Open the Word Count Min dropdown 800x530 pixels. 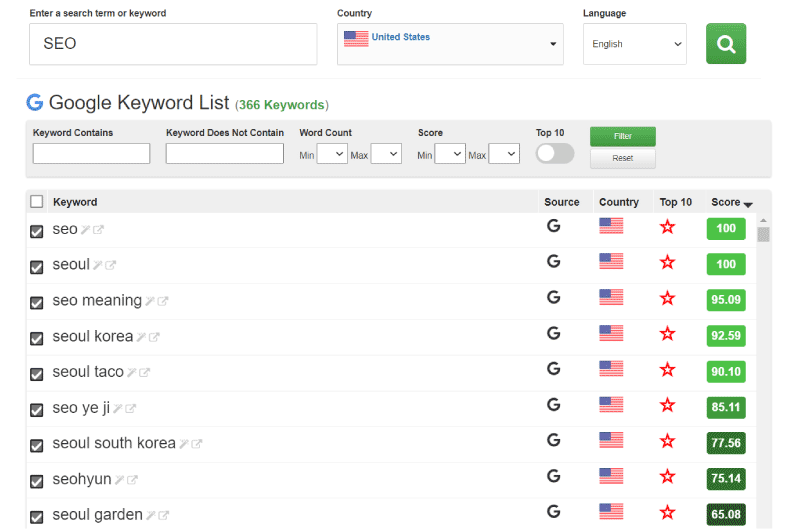coord(332,154)
